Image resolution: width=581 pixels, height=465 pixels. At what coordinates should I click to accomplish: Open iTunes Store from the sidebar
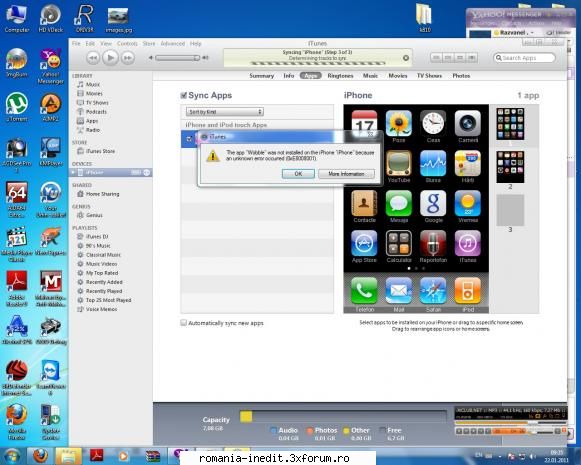[x=100, y=151]
